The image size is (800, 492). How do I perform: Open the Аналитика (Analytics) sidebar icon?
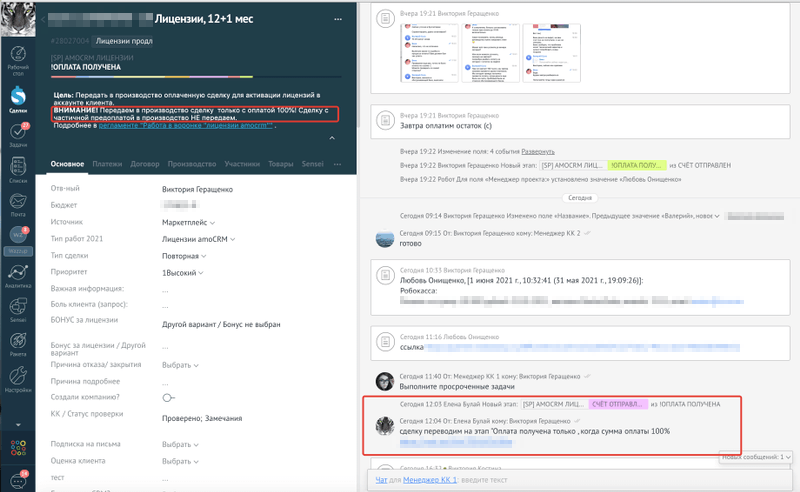pos(17,277)
